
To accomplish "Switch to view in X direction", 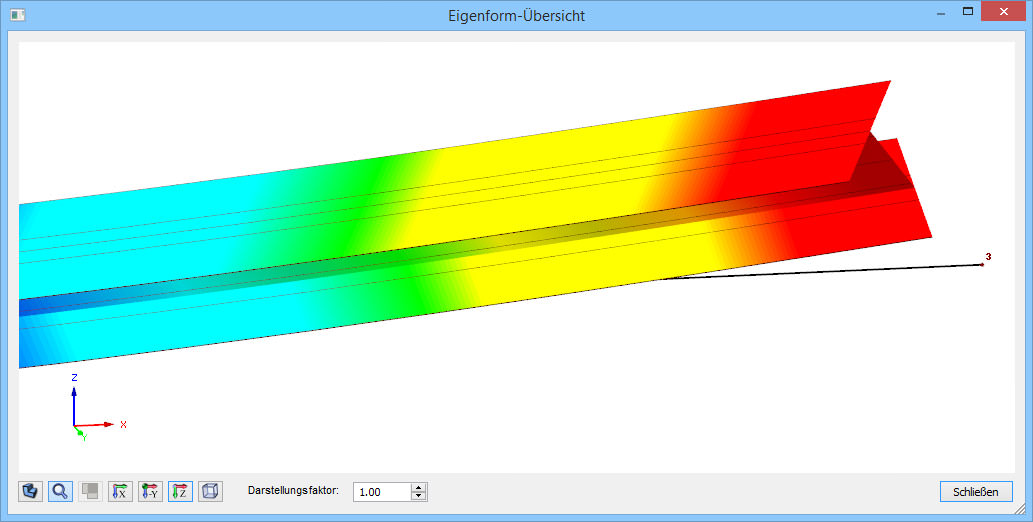I will click(x=120, y=491).
